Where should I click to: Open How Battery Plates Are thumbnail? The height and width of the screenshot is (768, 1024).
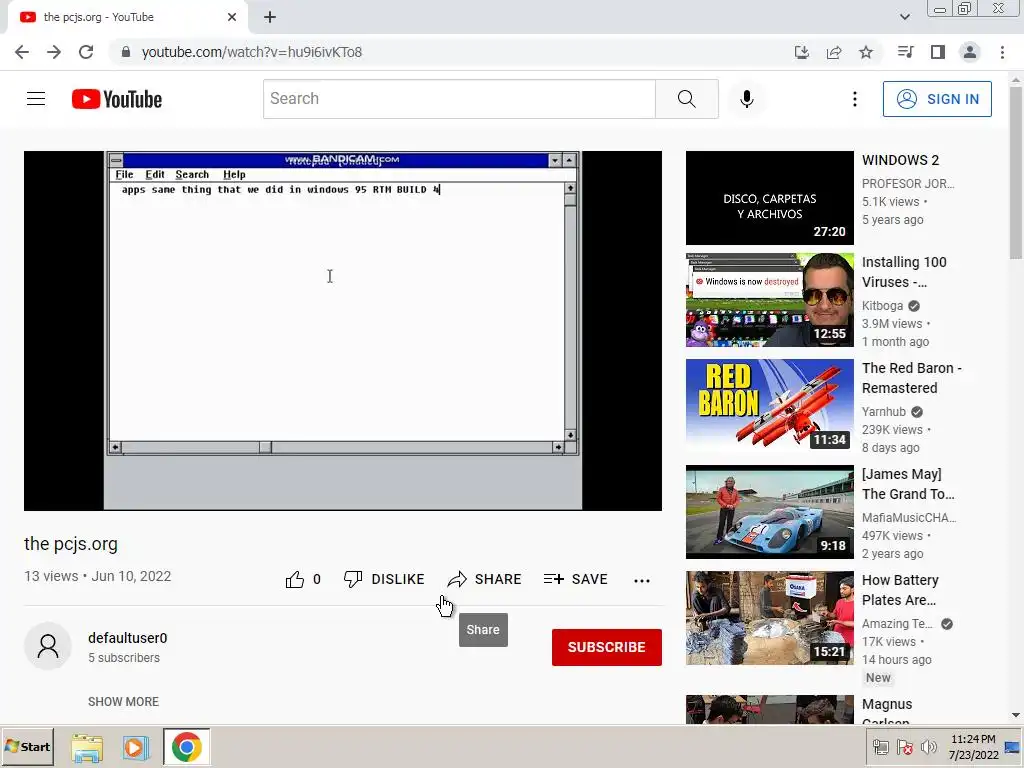[x=769, y=618]
